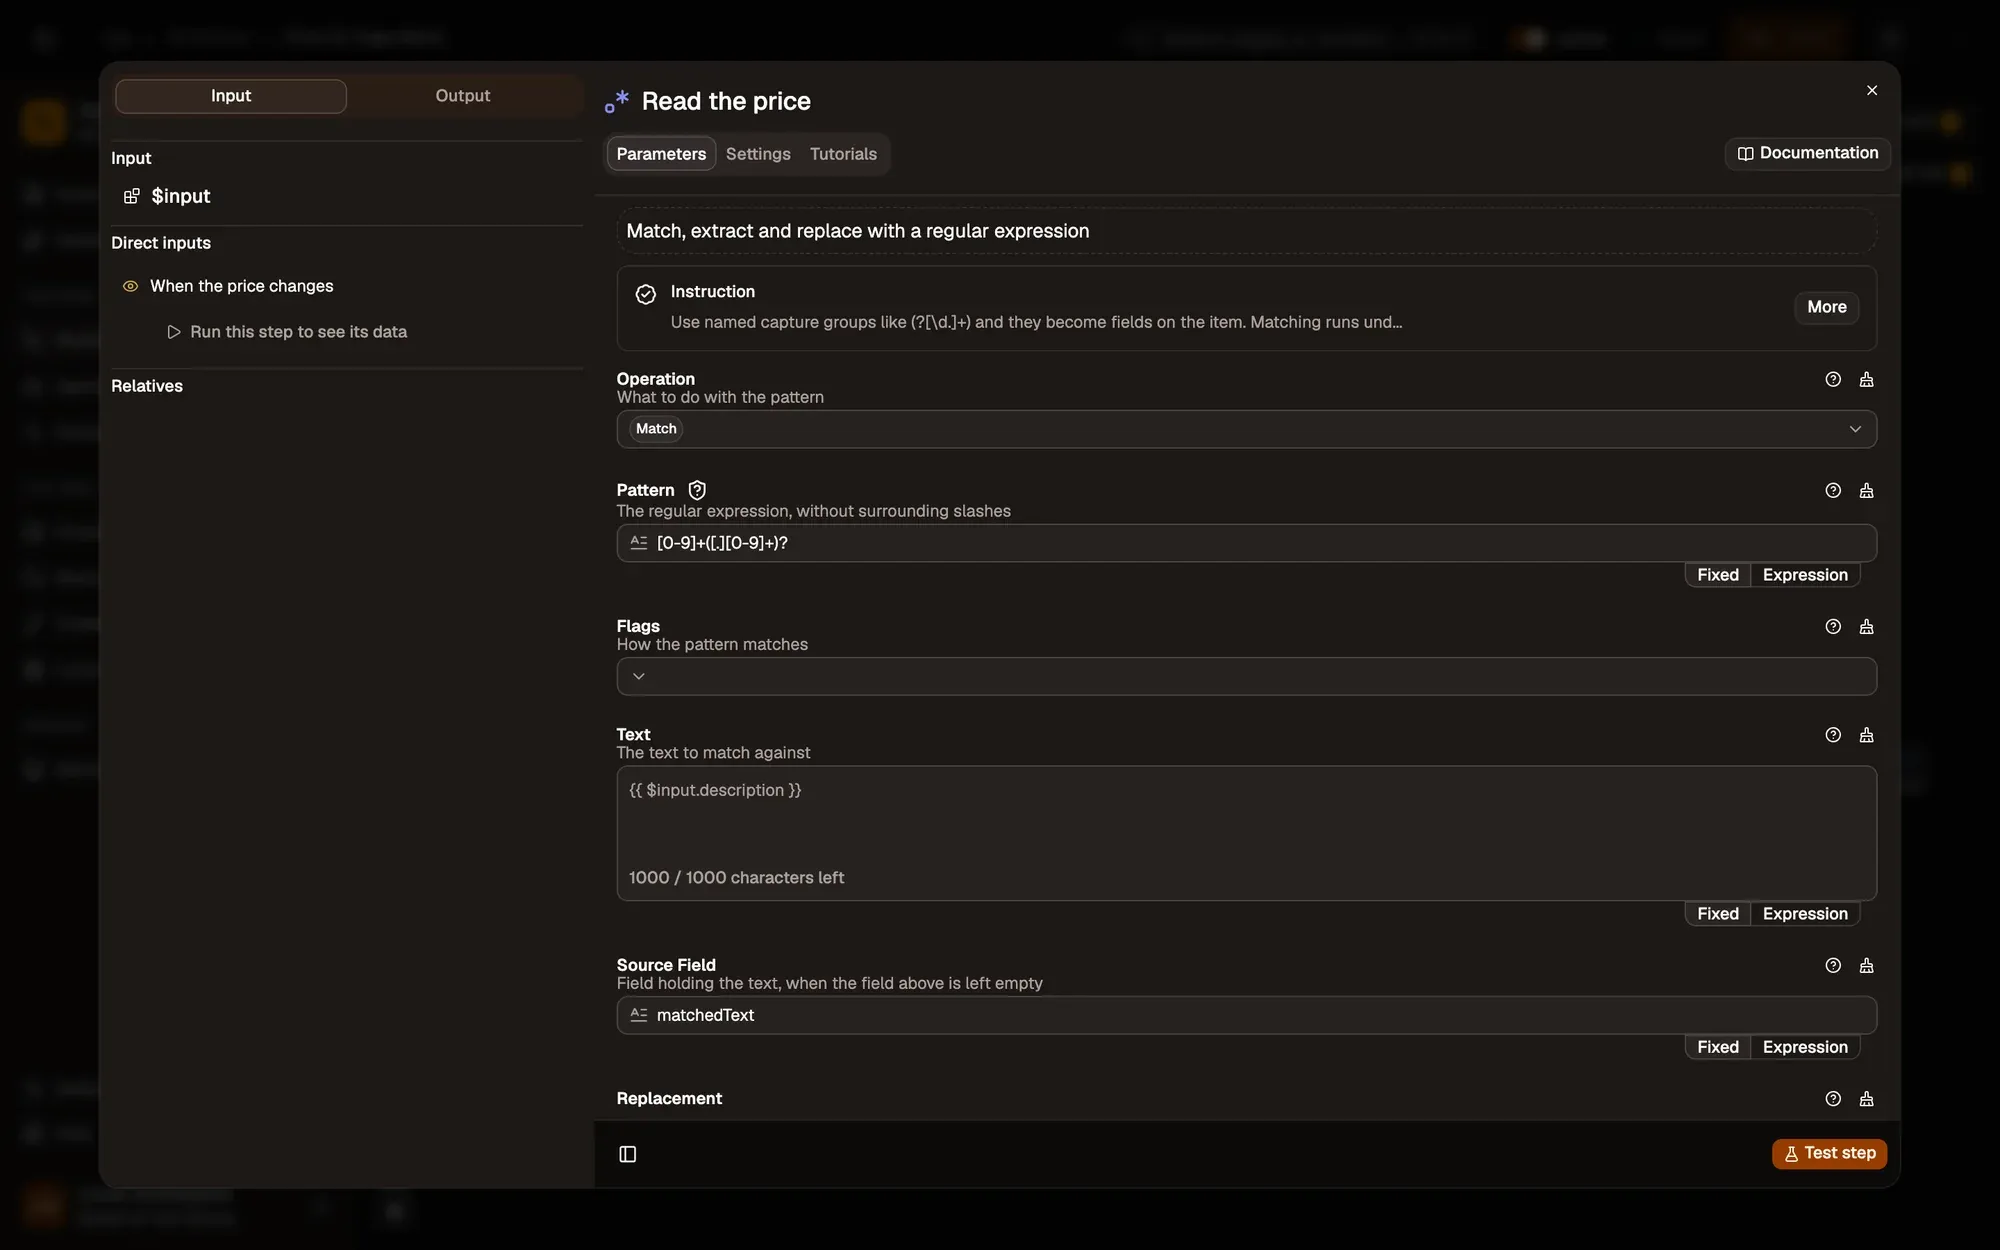Click the Text field options icon
2000x1250 pixels.
[1866, 735]
